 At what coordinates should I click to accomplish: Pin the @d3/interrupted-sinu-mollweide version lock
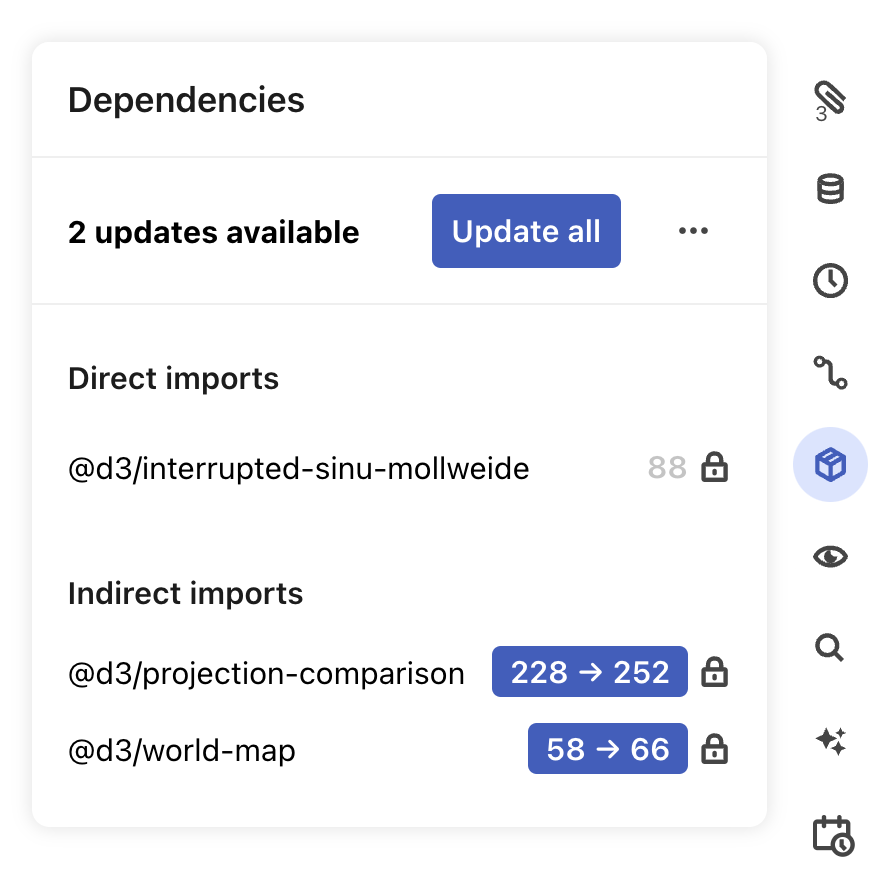tap(716, 467)
